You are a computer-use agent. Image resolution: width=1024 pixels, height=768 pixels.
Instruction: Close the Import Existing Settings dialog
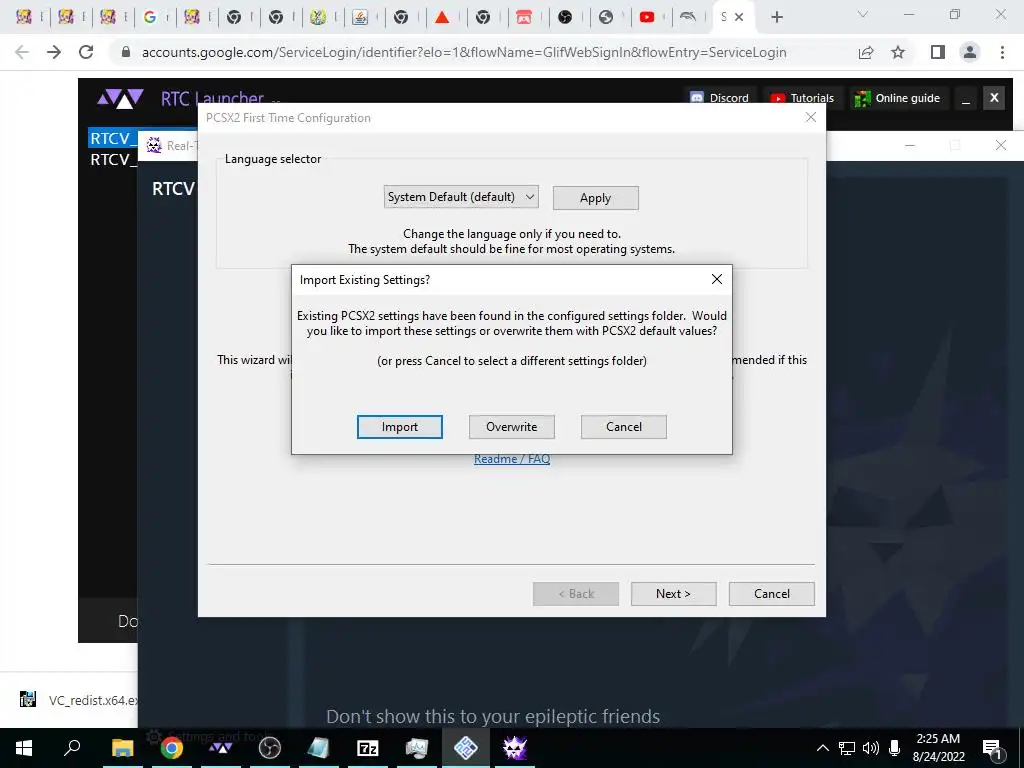(716, 280)
